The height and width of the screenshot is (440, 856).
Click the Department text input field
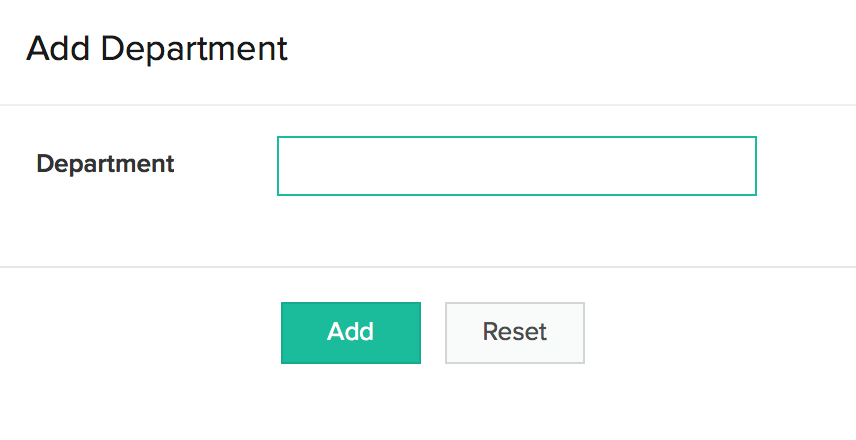[x=516, y=166]
